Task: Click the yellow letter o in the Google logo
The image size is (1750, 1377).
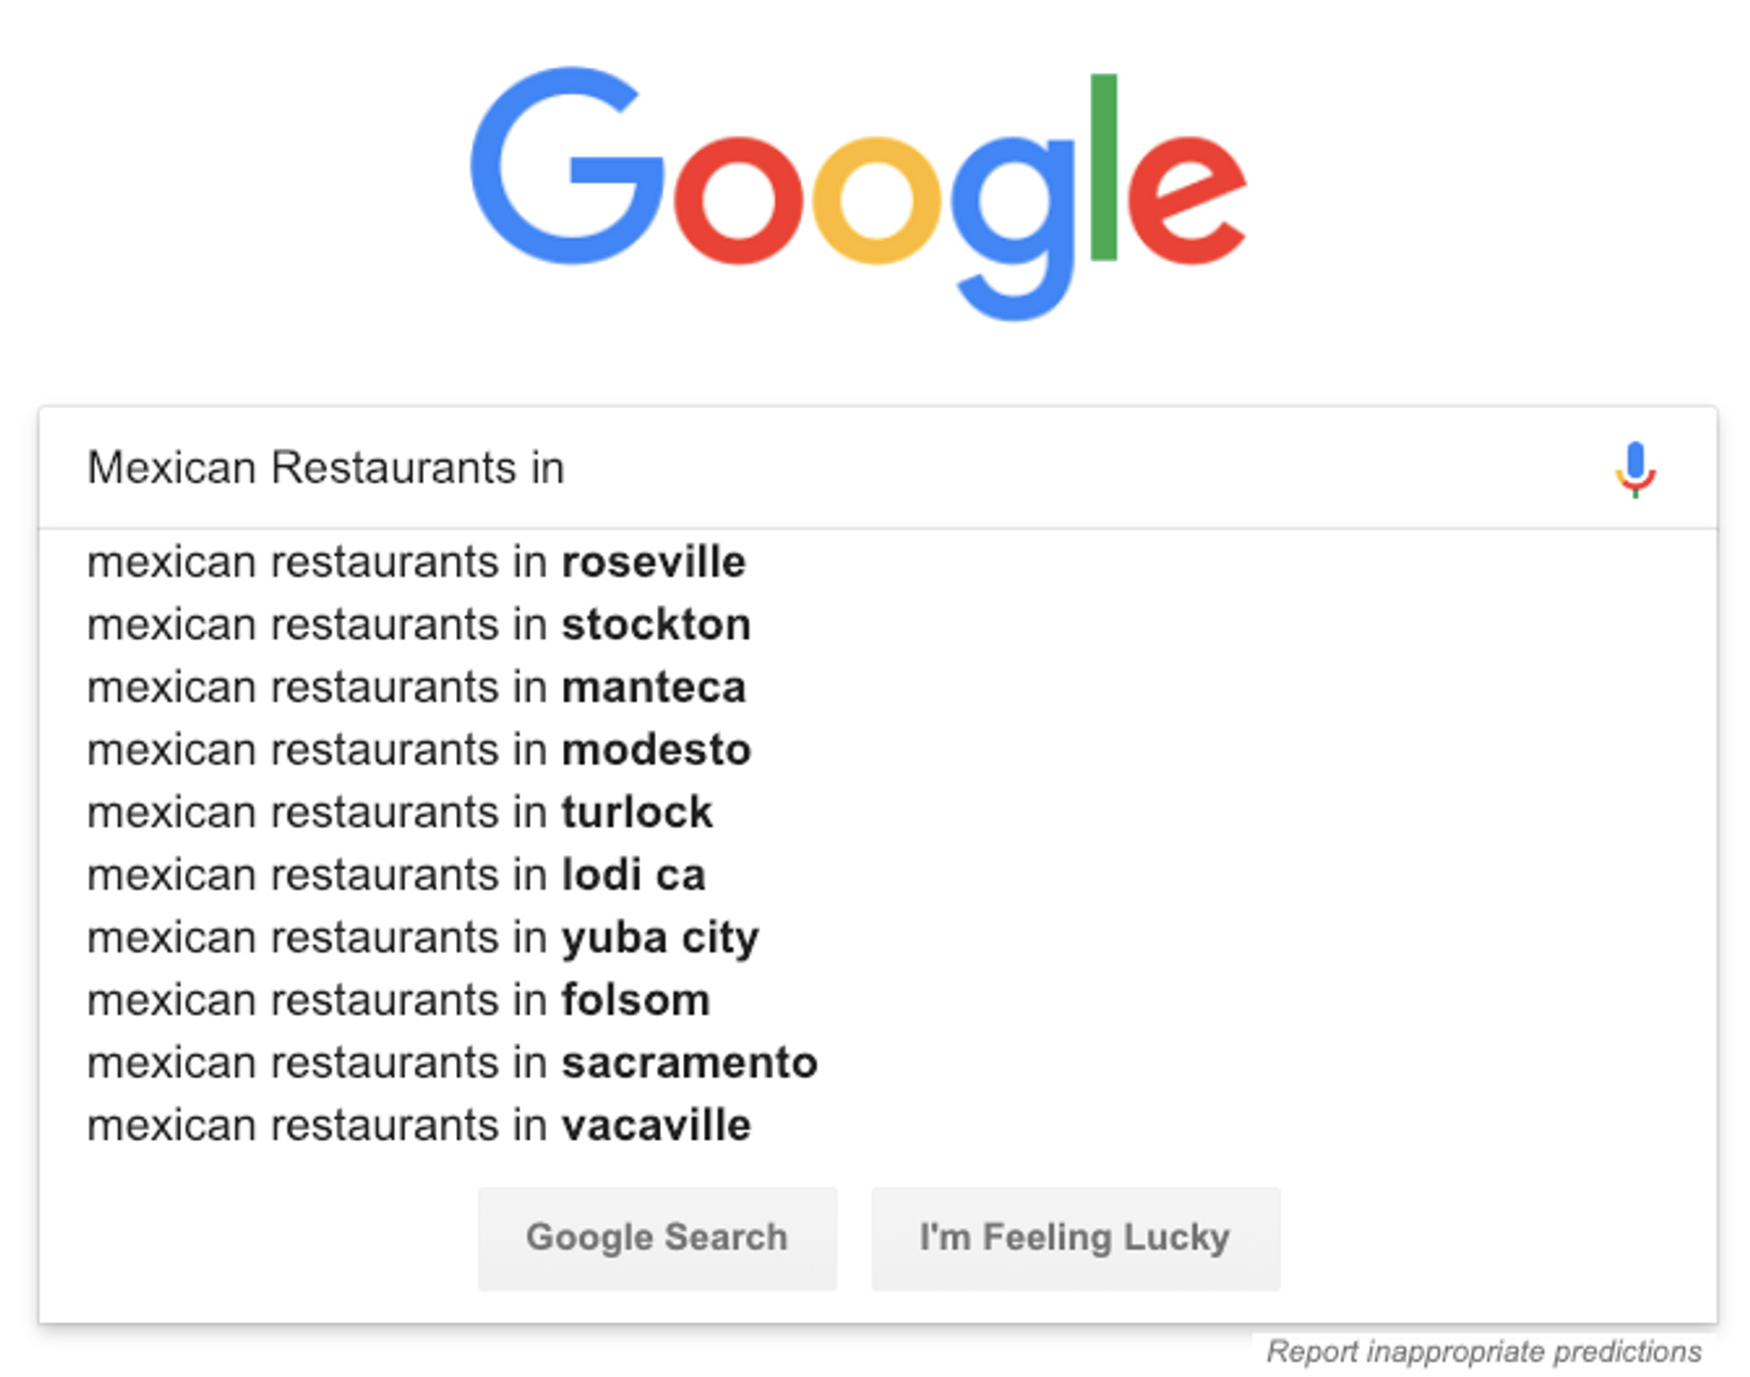Action: click(x=876, y=200)
